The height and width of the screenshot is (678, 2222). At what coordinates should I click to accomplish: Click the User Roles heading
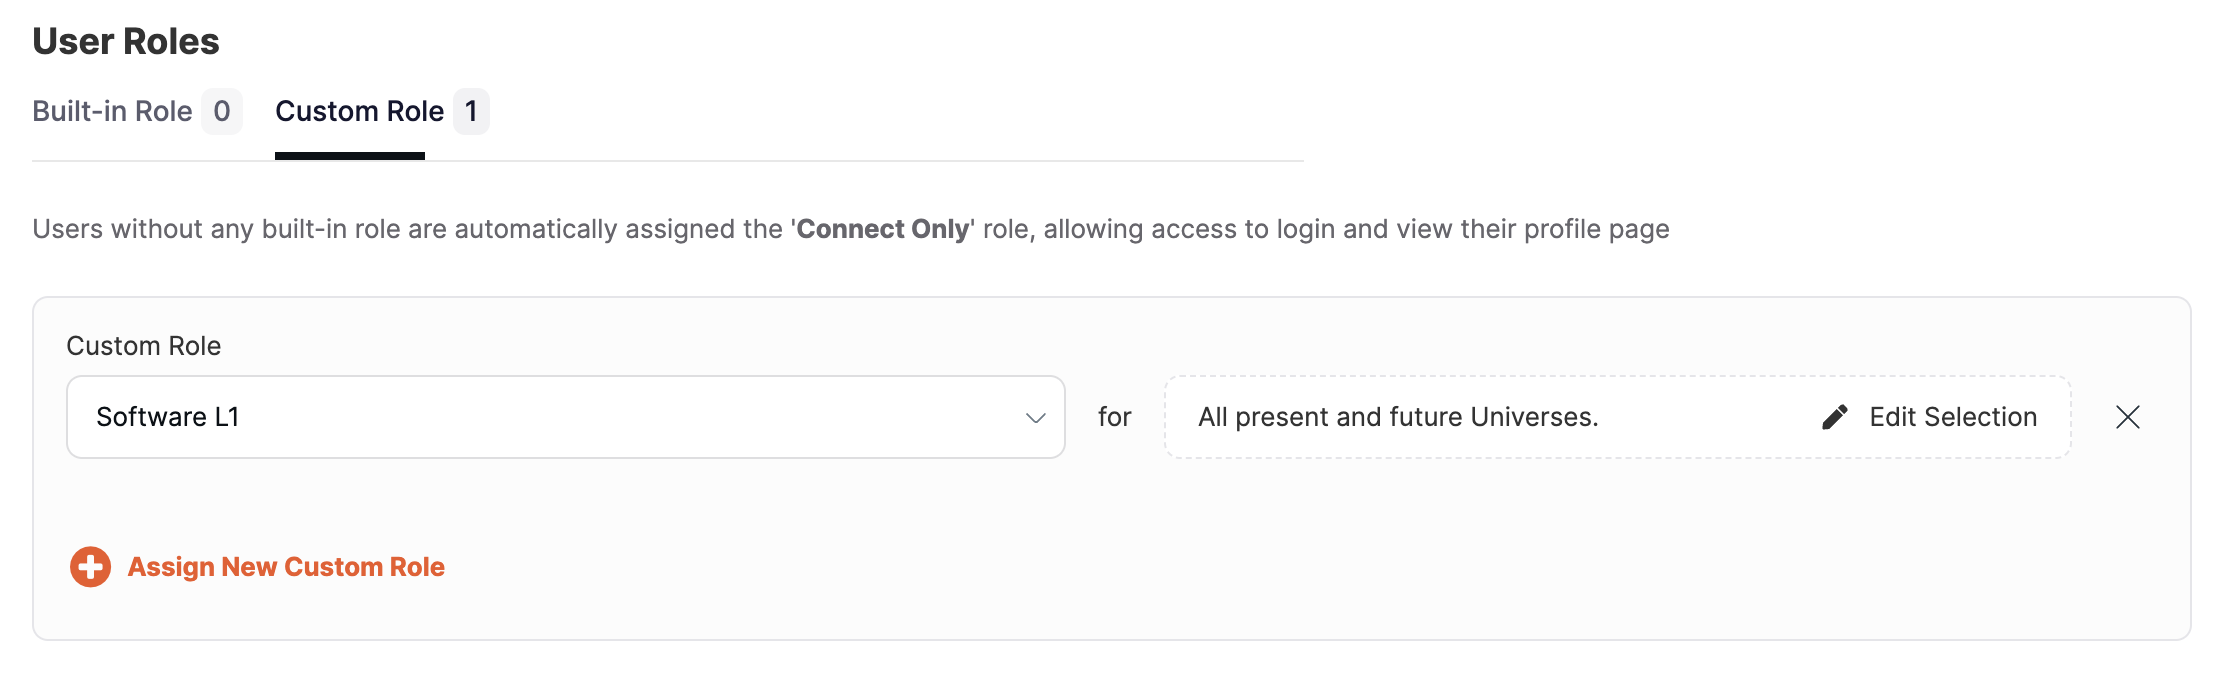click(x=126, y=42)
